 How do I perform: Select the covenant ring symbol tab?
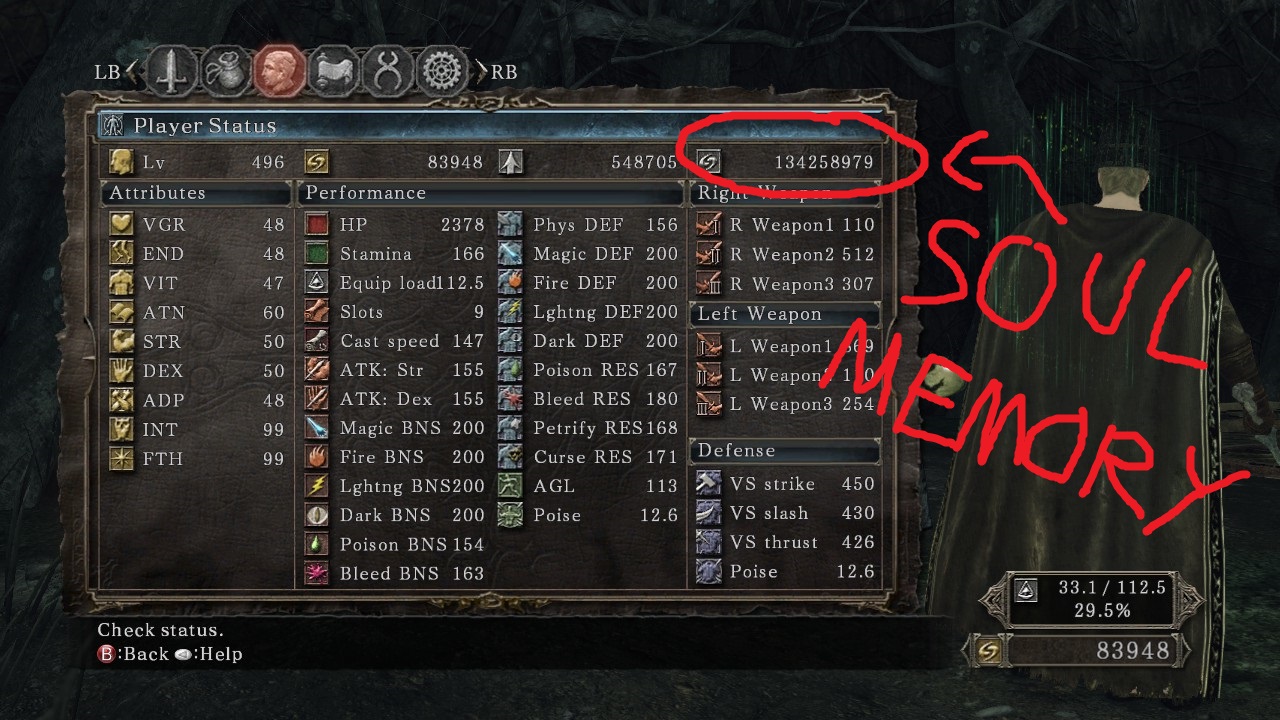point(388,71)
